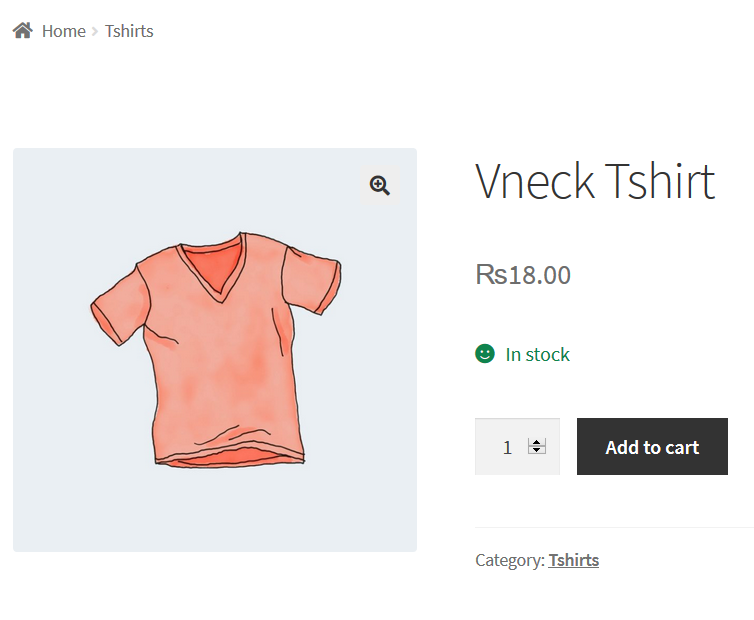The height and width of the screenshot is (620, 754).
Task: Click the In stock status text
Action: pyautogui.click(x=537, y=354)
